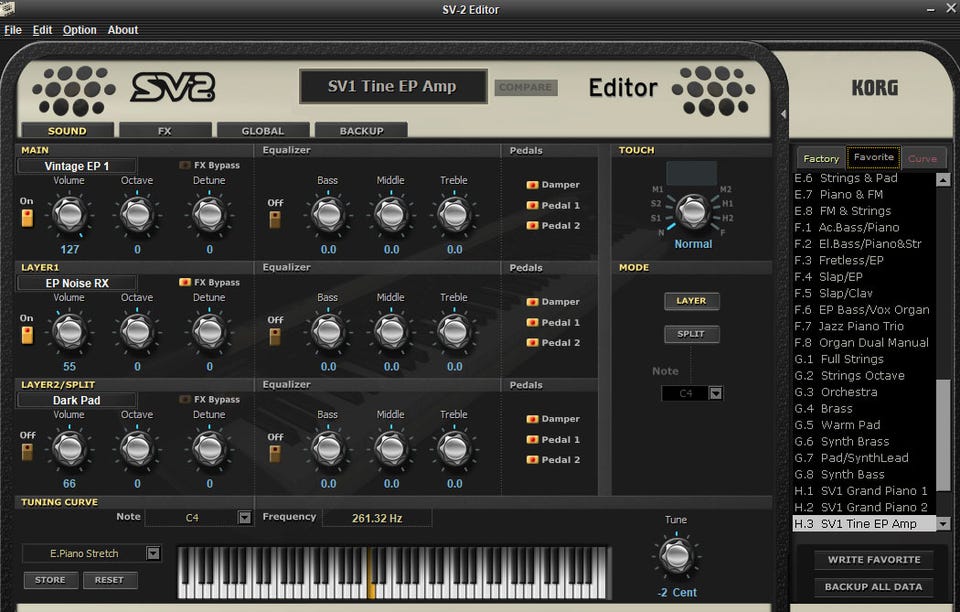The width and height of the screenshot is (960, 612).
Task: Open the E.Piano Stretch tuning curve dropdown
Action: [x=153, y=553]
